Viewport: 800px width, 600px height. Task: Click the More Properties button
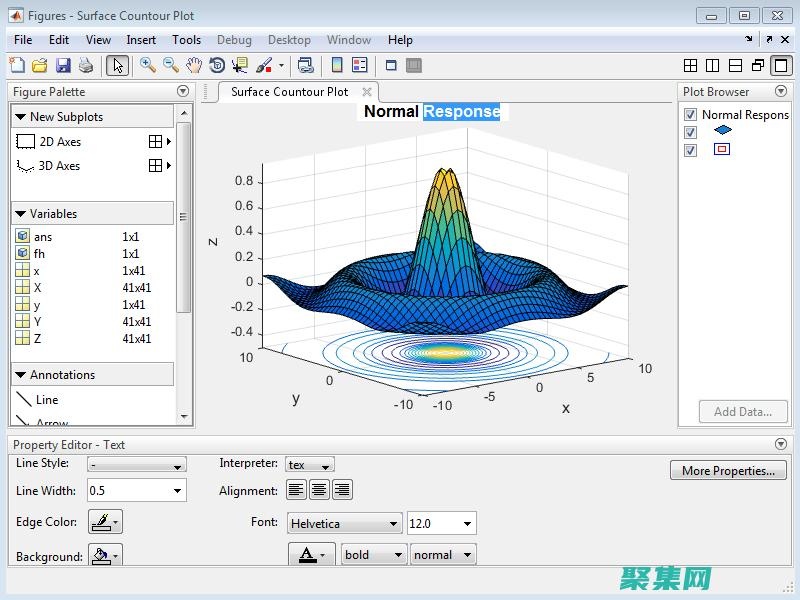(x=728, y=470)
